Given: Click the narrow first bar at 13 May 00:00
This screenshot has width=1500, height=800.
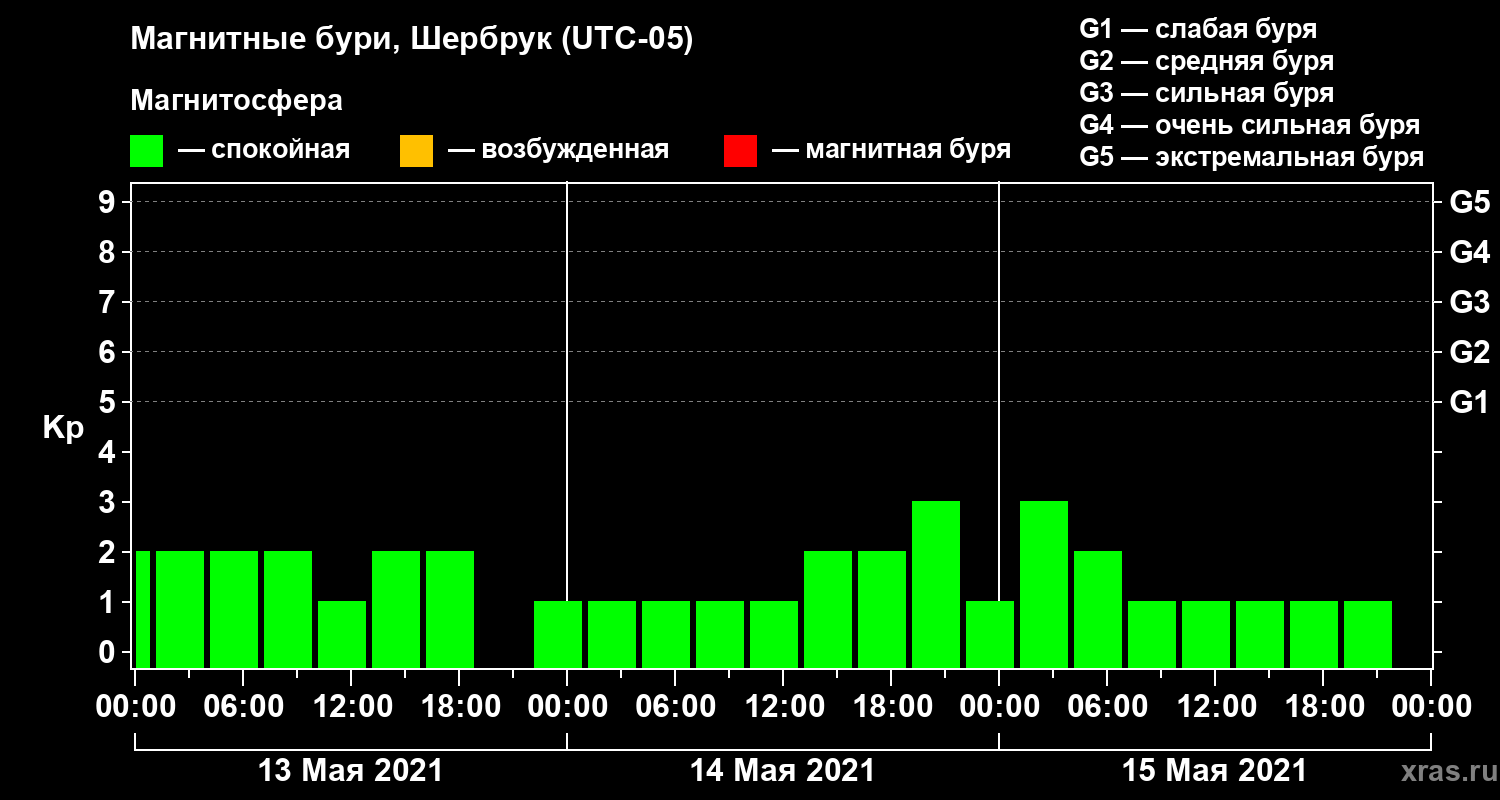Looking at the screenshot, I should [142, 609].
